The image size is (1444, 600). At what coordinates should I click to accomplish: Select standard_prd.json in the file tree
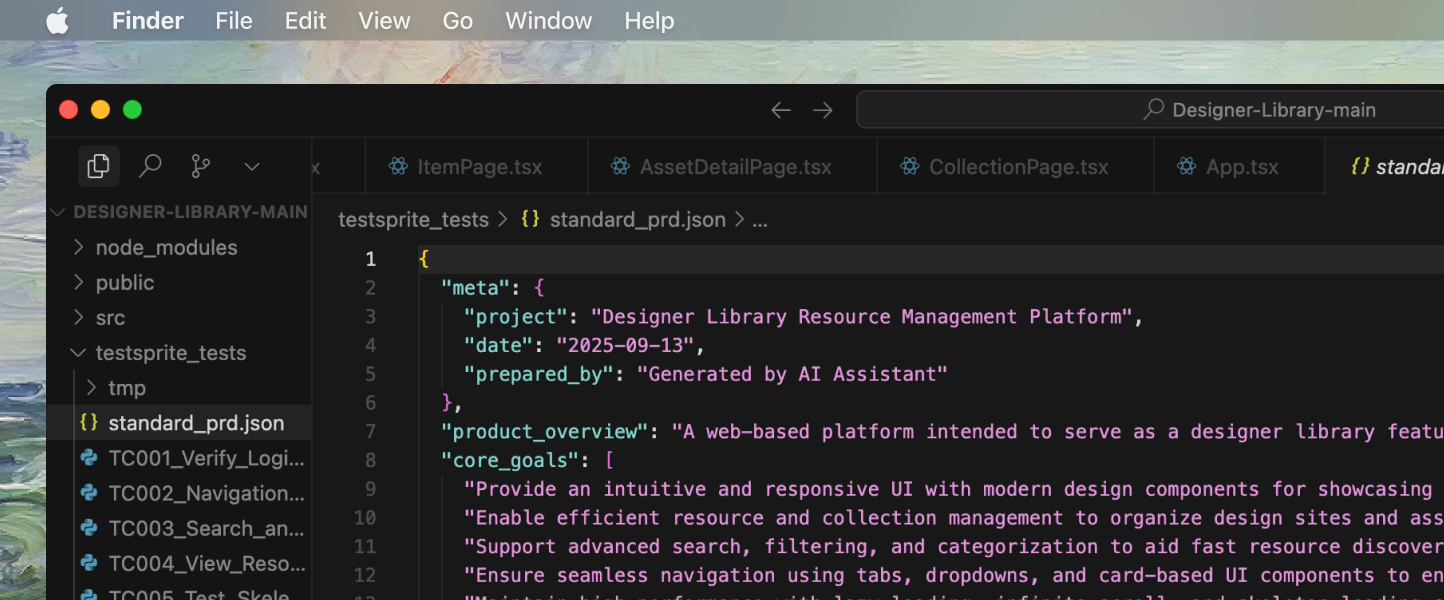point(179,423)
